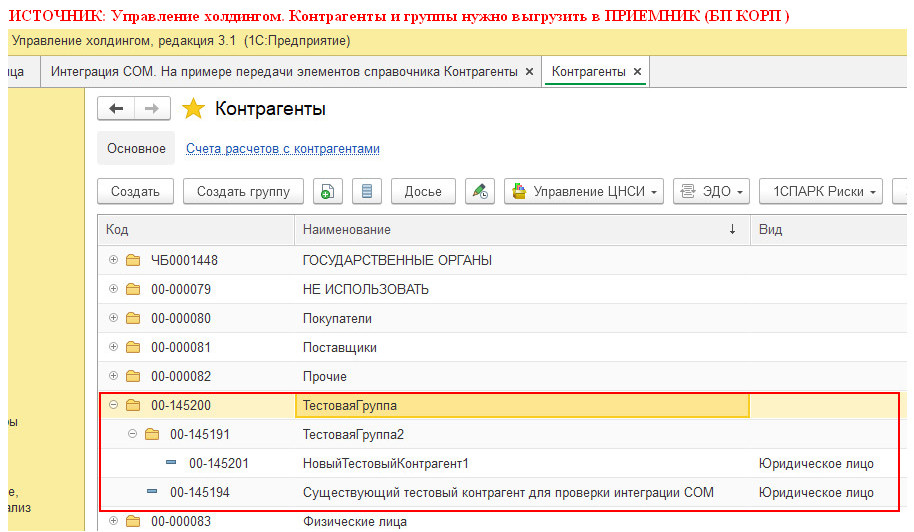Open the 1СПАРК Риски dropdown
This screenshot has height=532, width=914.
pos(821,191)
